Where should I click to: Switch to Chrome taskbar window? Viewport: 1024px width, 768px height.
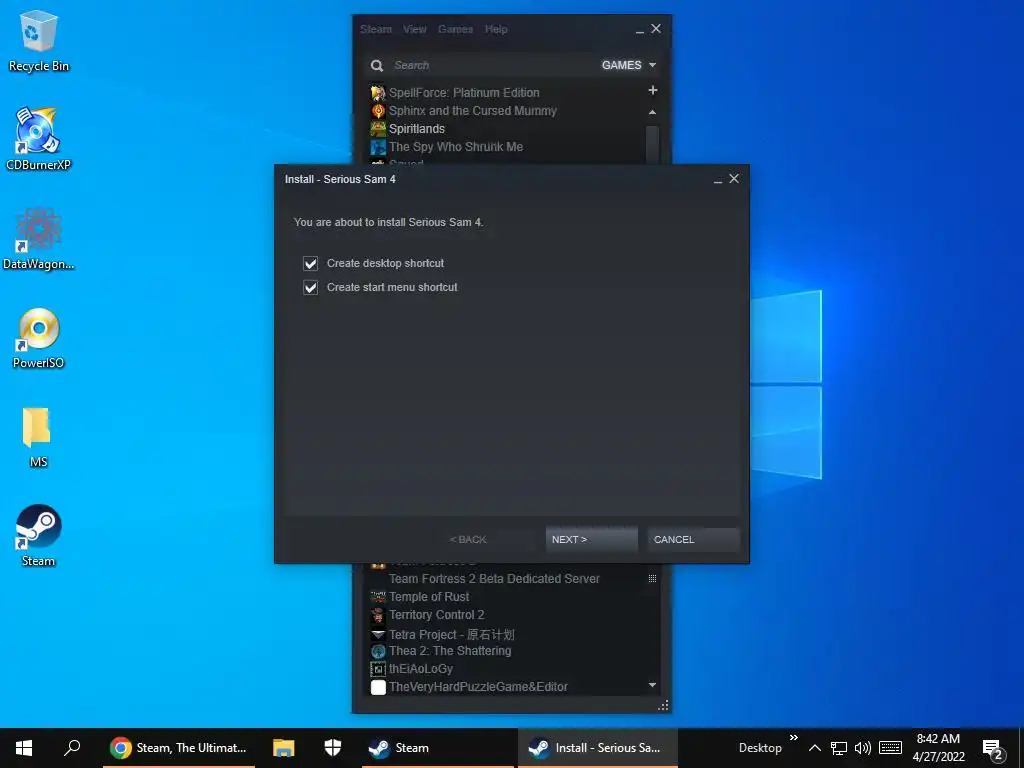(x=178, y=748)
